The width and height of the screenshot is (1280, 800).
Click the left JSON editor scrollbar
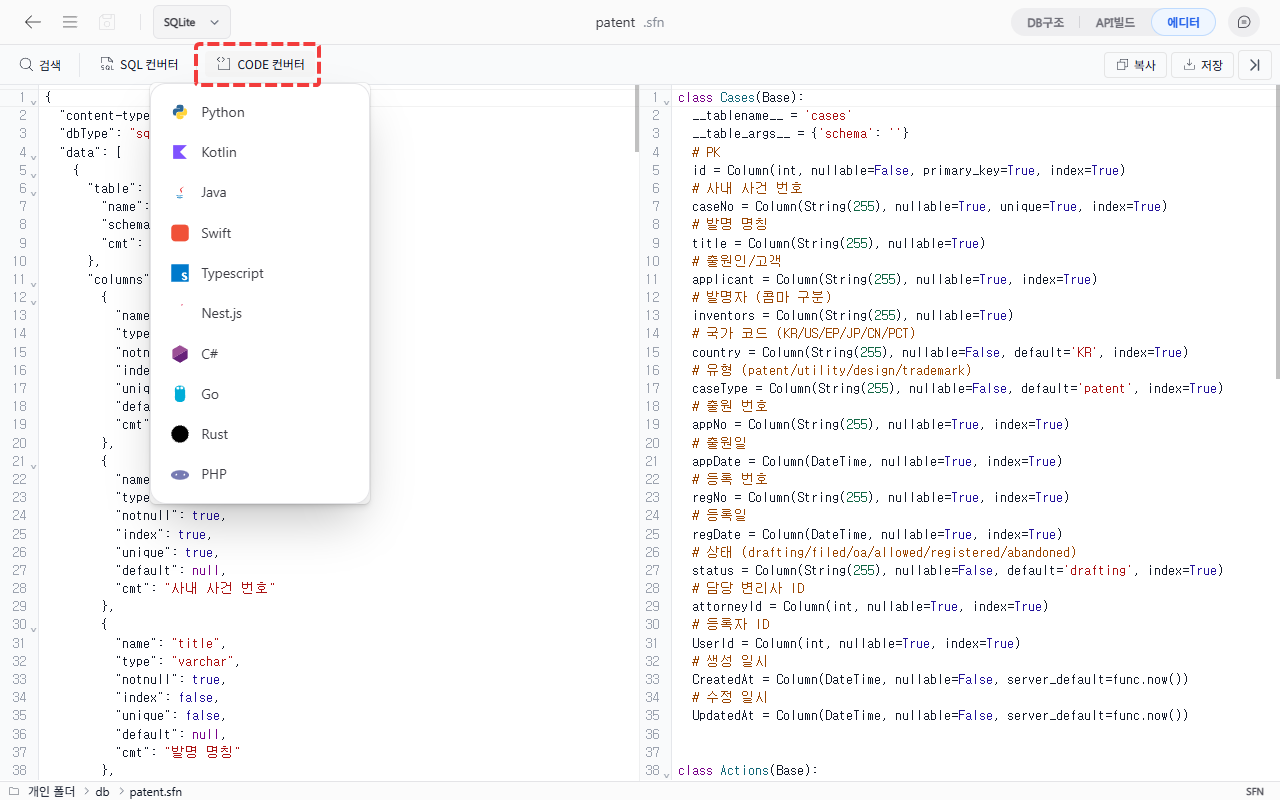[637, 118]
